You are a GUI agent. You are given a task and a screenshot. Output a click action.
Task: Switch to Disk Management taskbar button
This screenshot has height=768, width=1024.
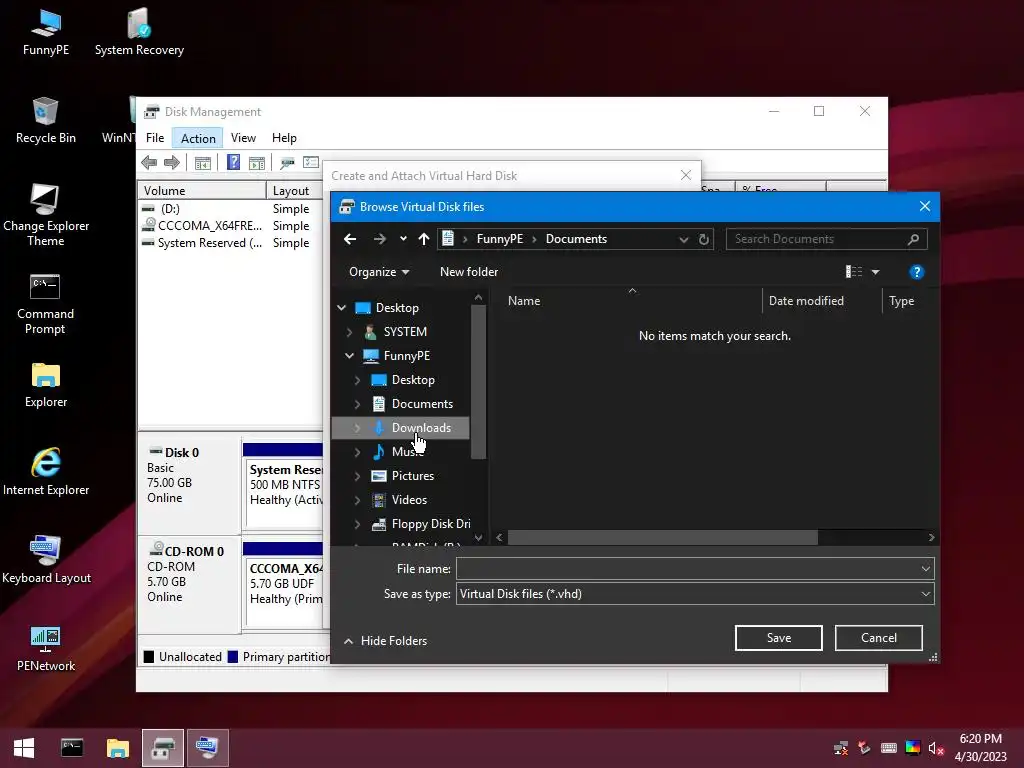point(163,748)
